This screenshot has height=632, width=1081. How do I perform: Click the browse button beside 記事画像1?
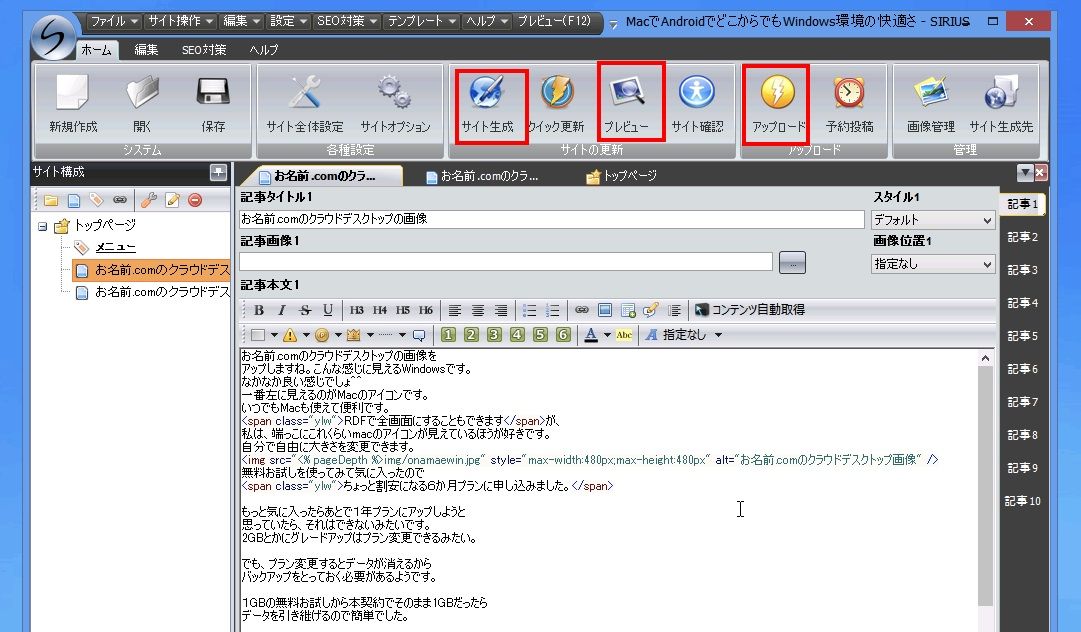click(x=792, y=263)
